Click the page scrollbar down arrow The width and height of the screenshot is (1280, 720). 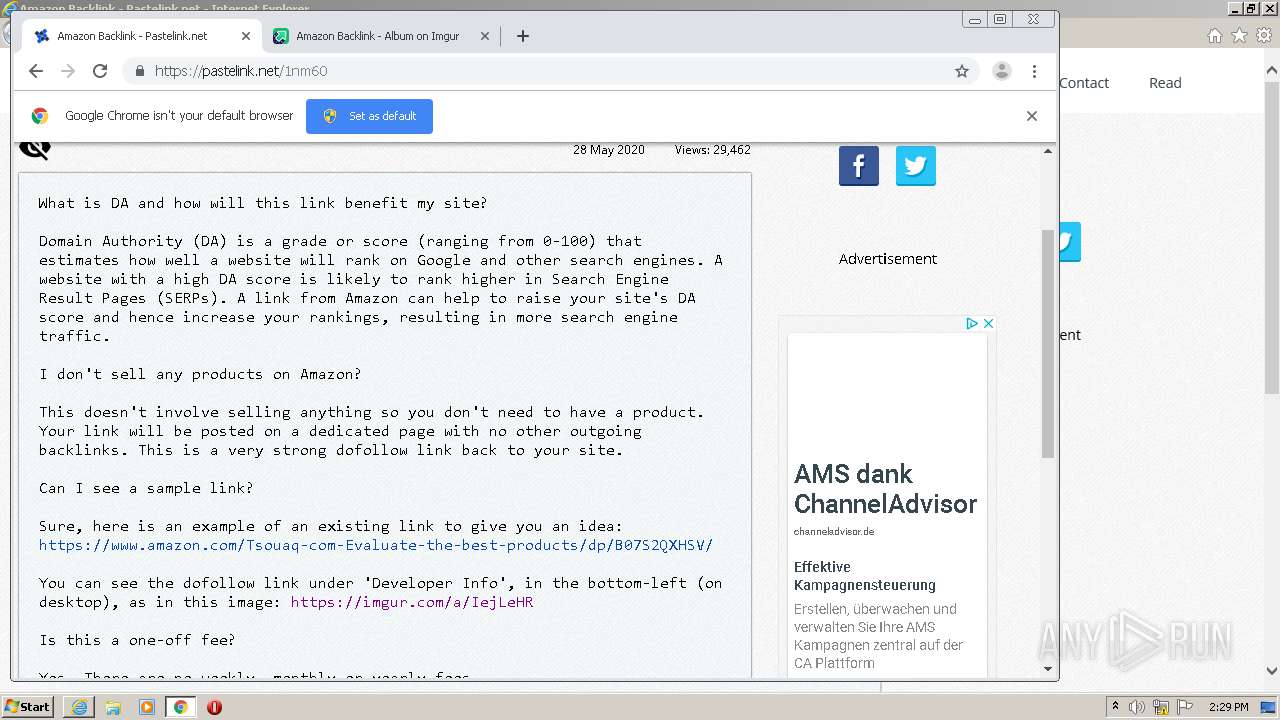pyautogui.click(x=1048, y=669)
